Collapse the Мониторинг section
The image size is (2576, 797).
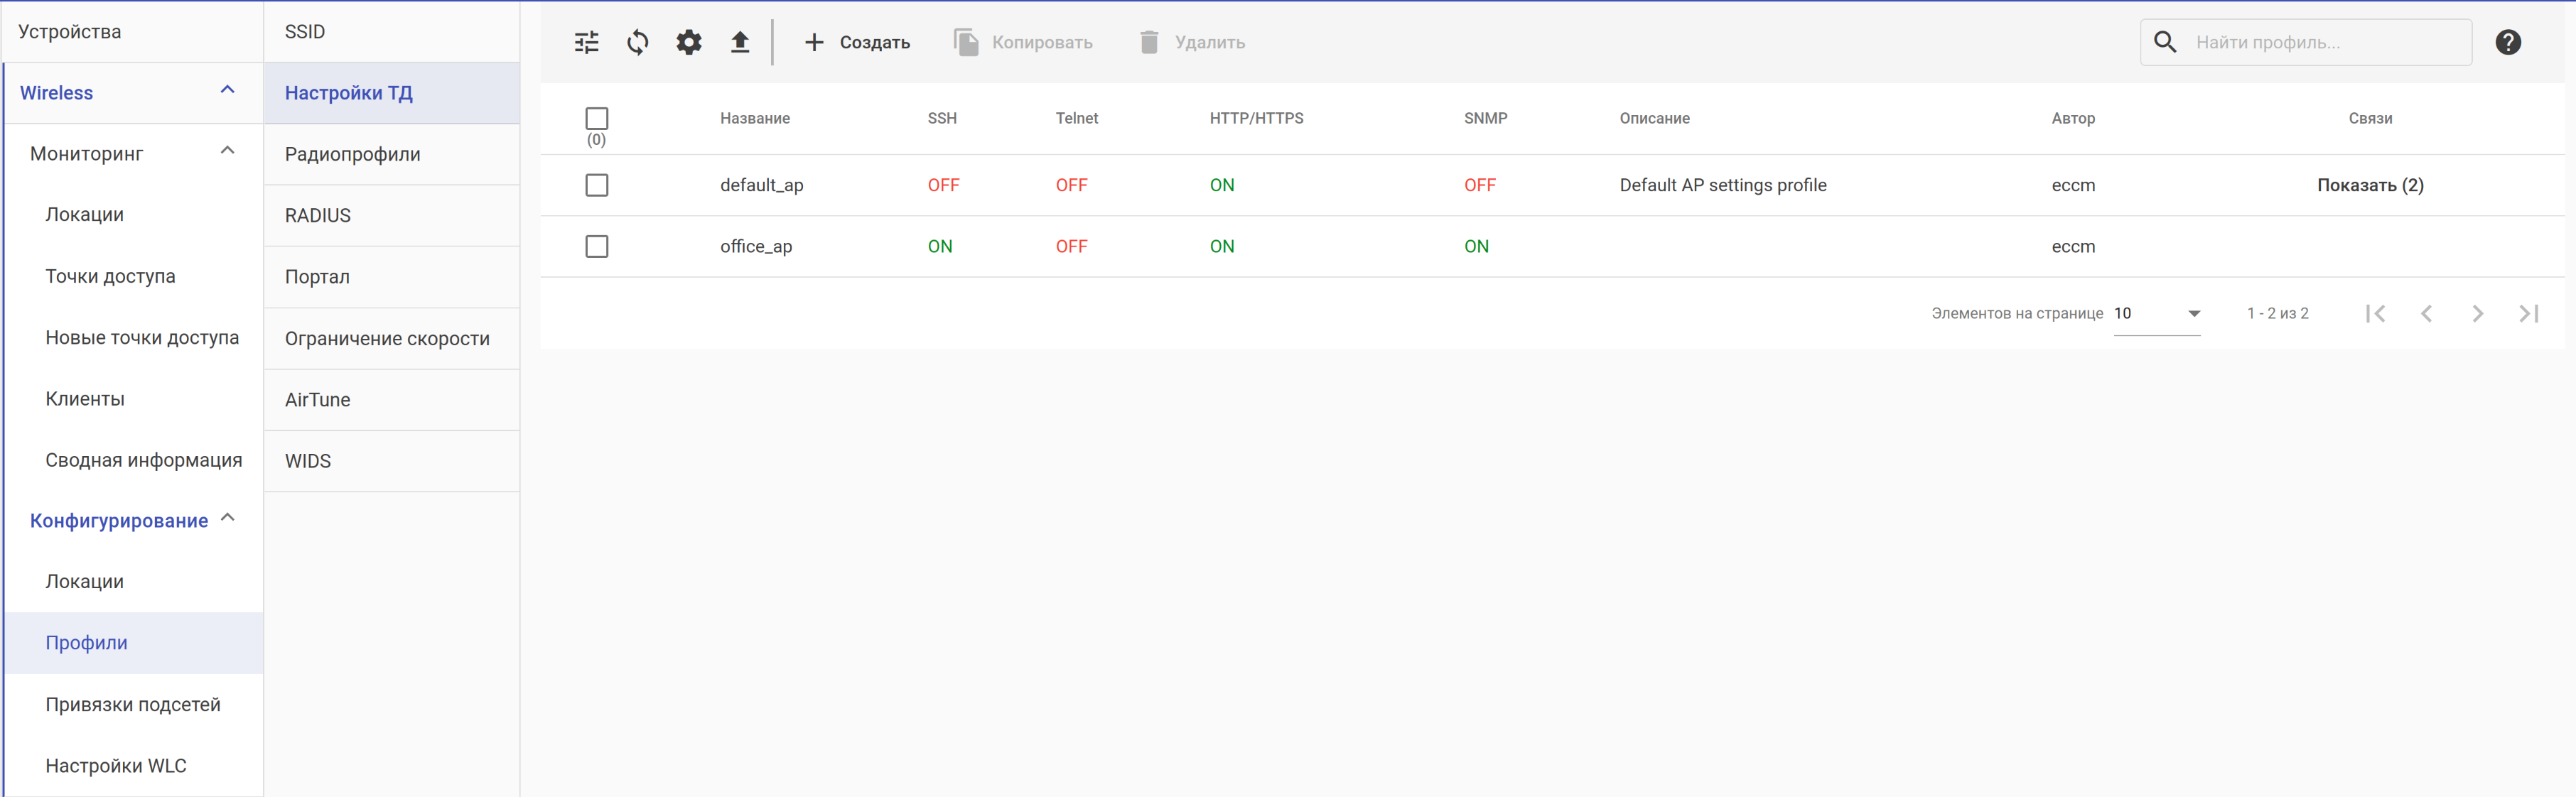click(228, 152)
